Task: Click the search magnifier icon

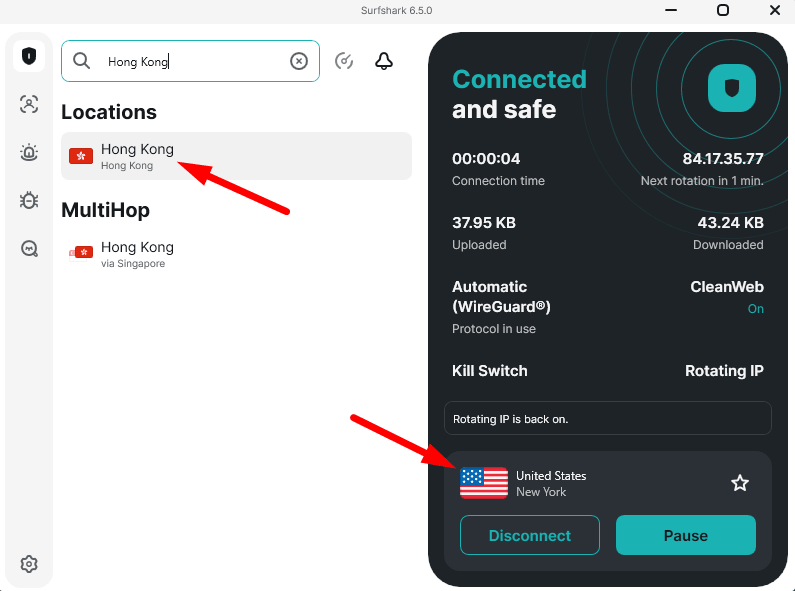Action: point(81,61)
